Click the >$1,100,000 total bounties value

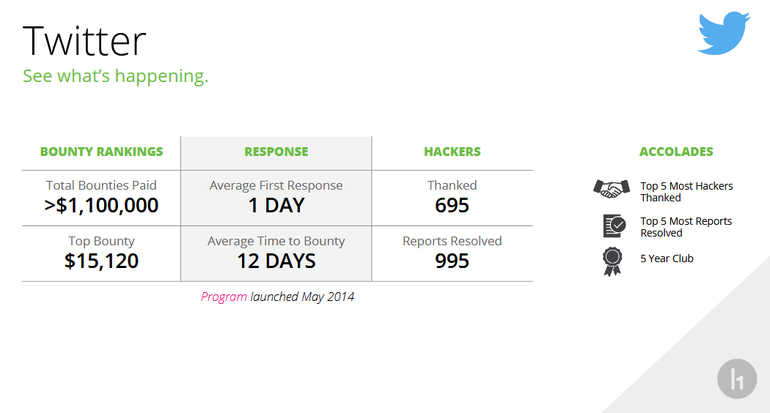101,205
